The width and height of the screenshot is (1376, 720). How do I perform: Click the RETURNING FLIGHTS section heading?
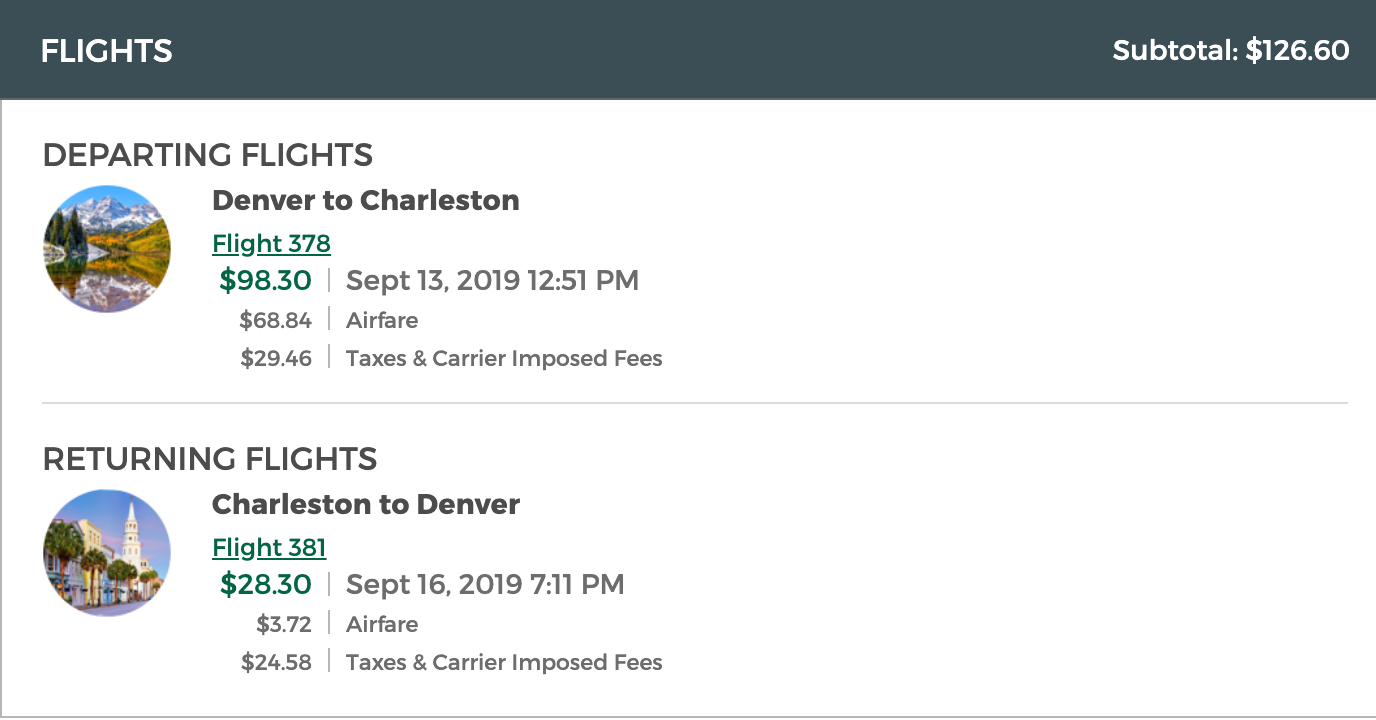tap(210, 459)
